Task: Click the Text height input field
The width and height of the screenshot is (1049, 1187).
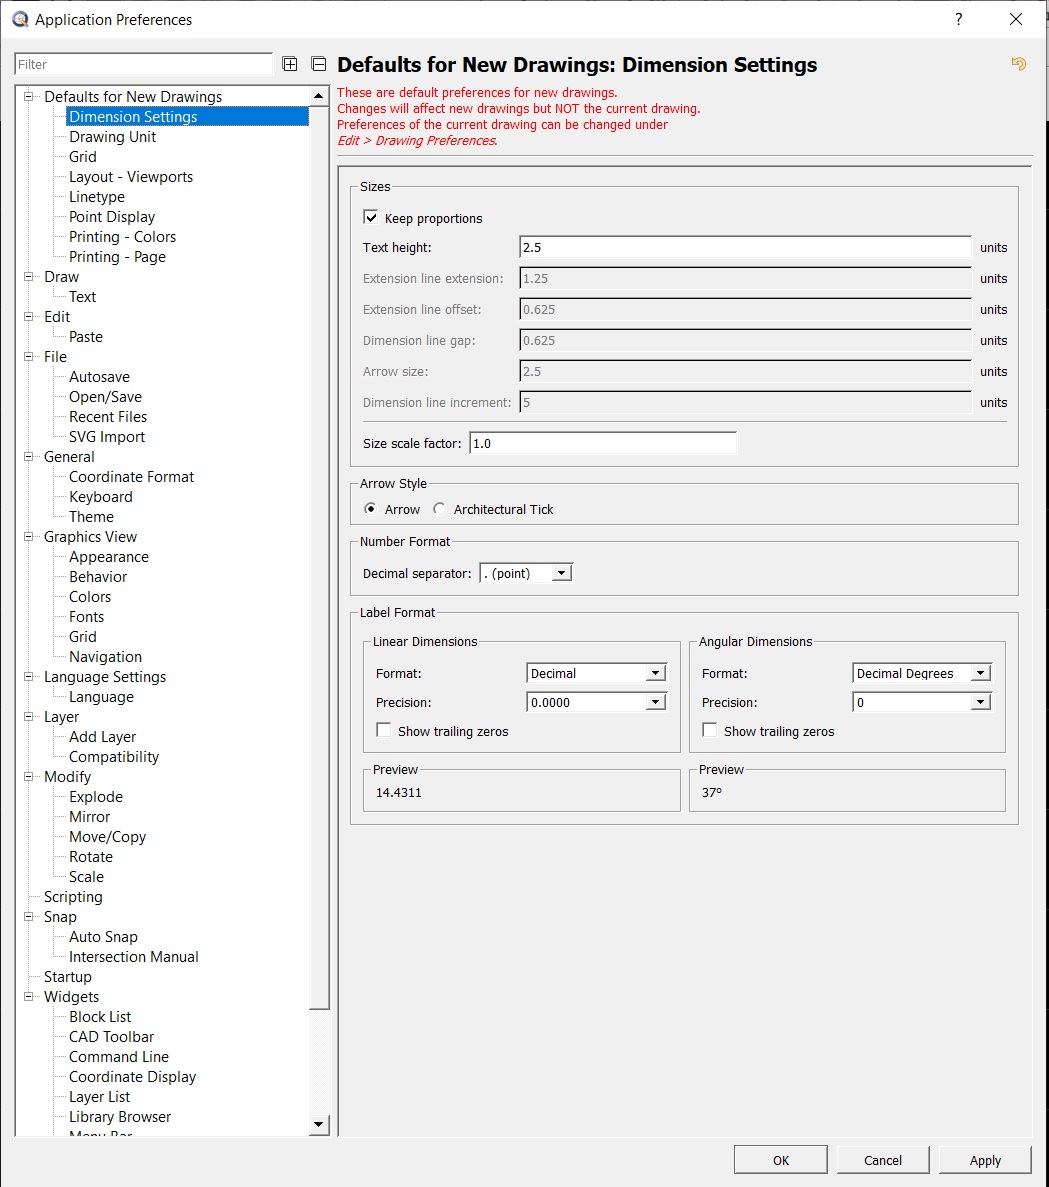Action: pyautogui.click(x=746, y=248)
